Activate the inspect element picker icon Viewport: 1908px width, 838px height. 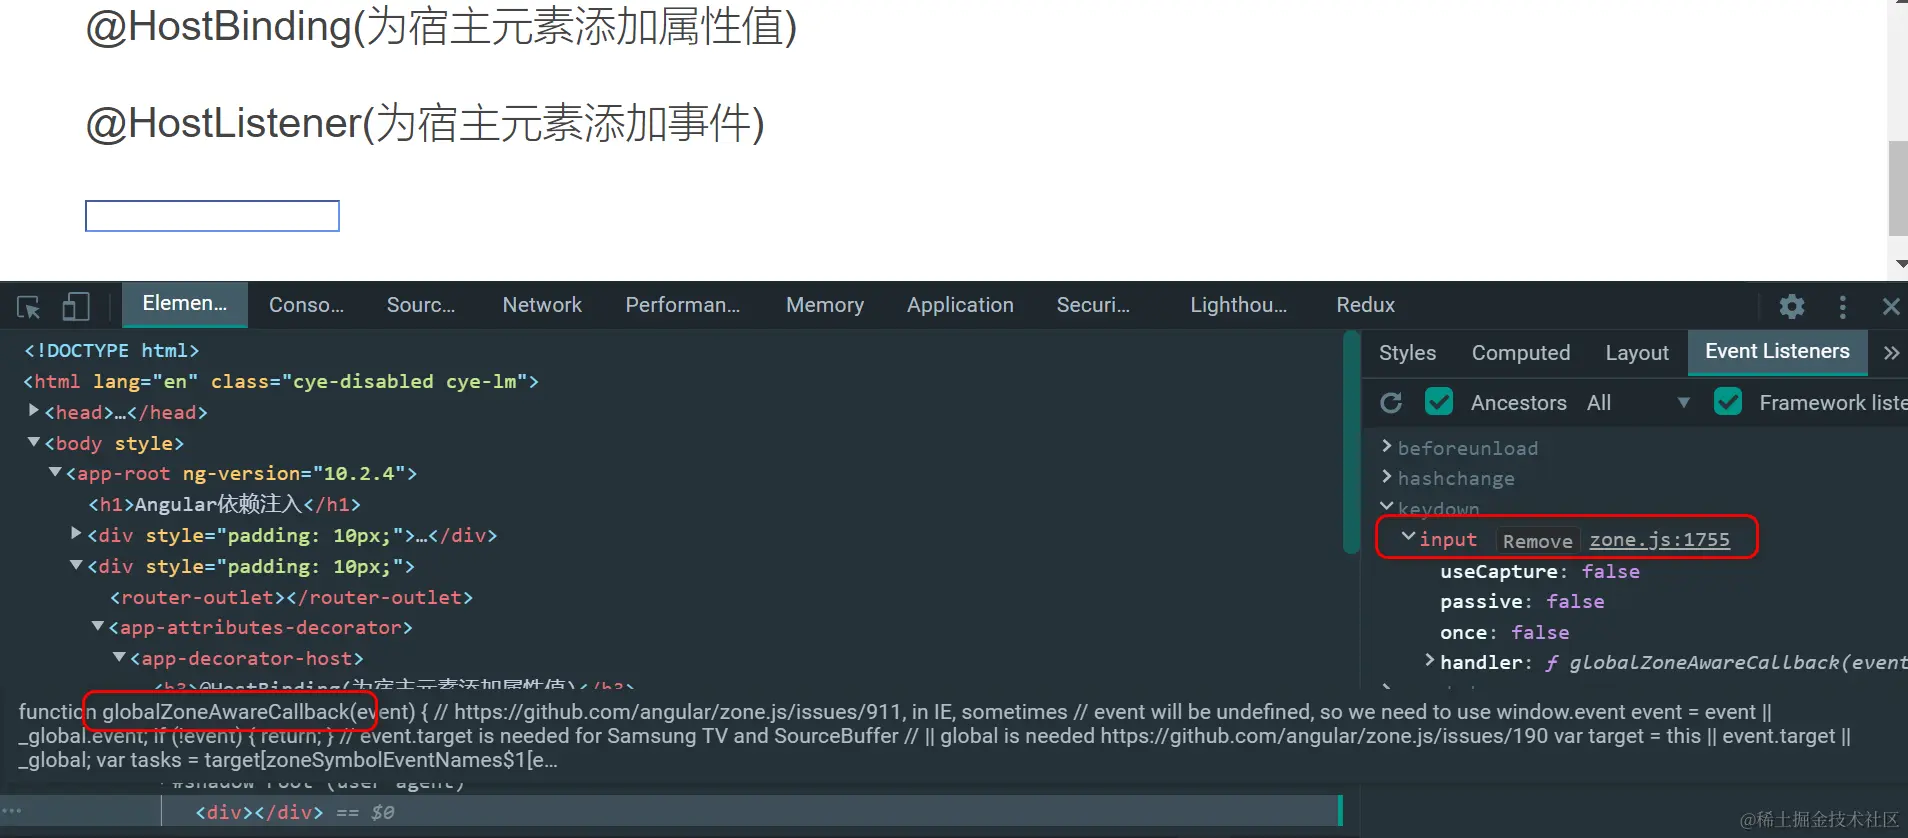coord(29,307)
